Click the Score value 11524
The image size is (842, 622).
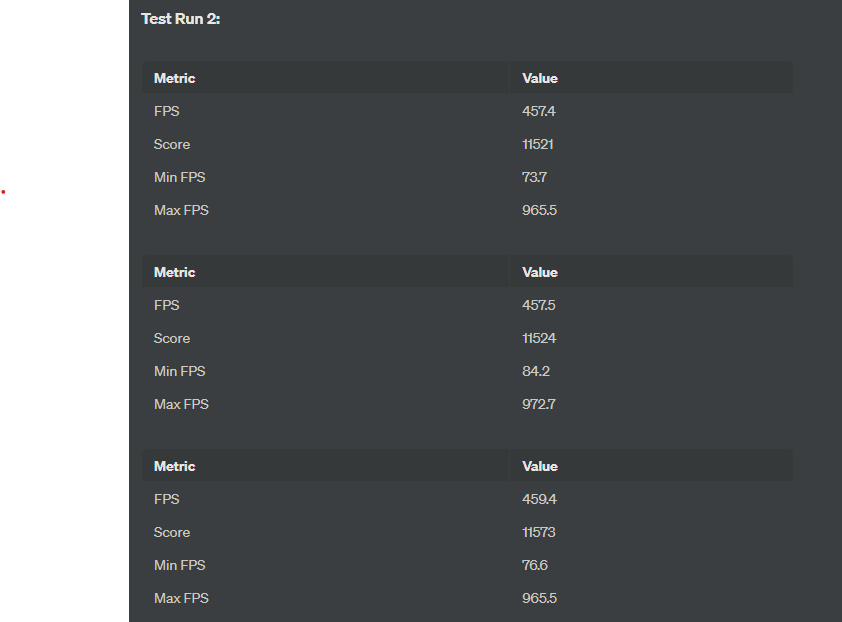coord(539,338)
